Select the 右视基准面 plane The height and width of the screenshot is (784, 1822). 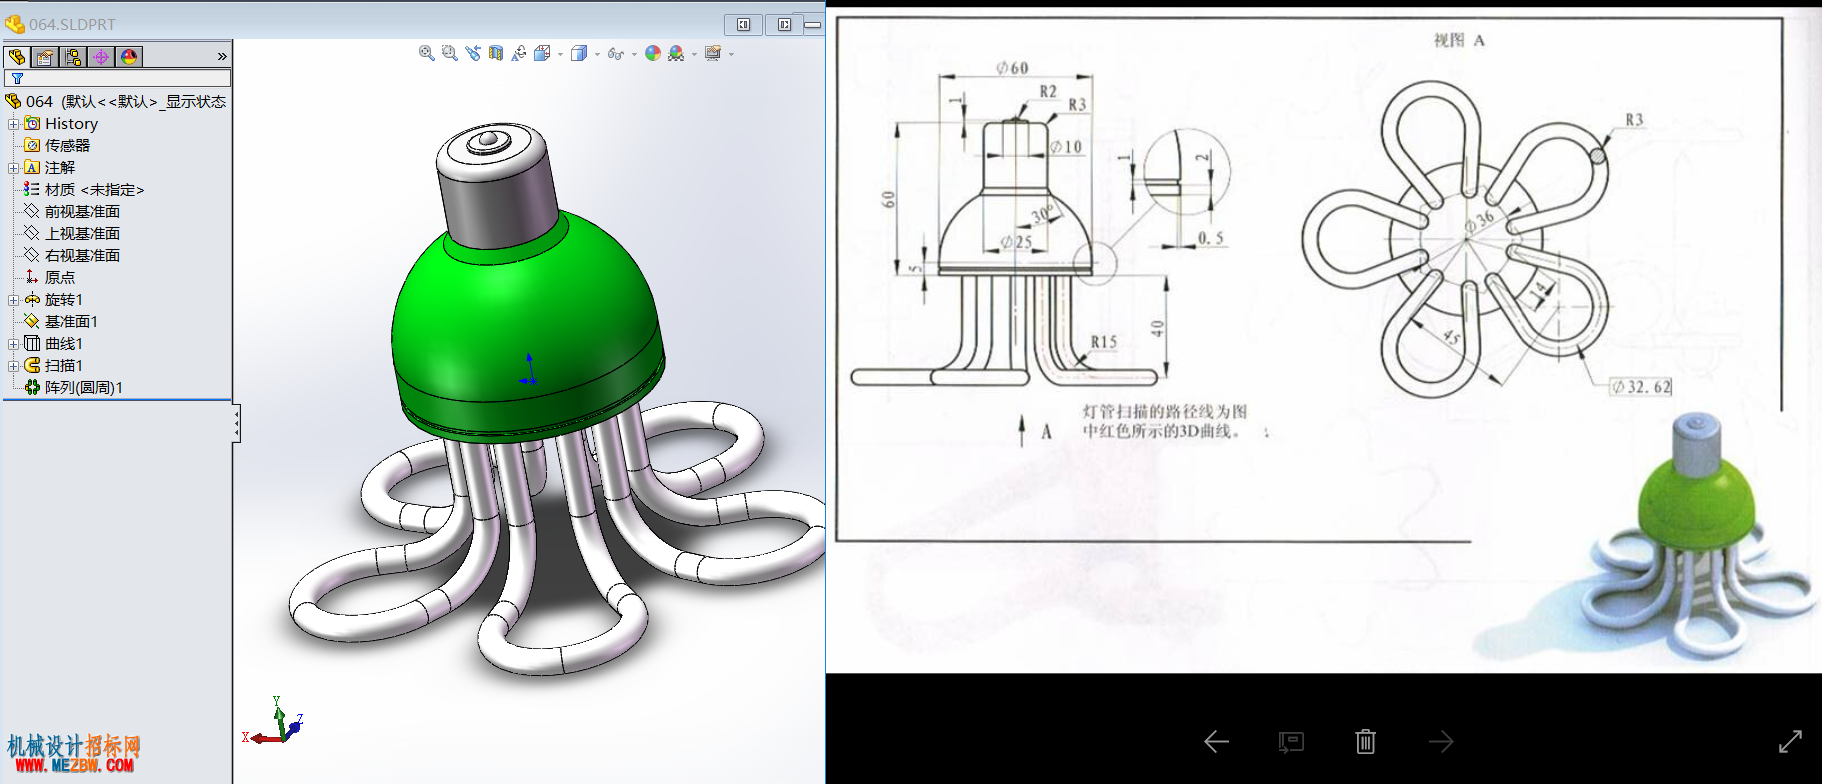tap(82, 256)
